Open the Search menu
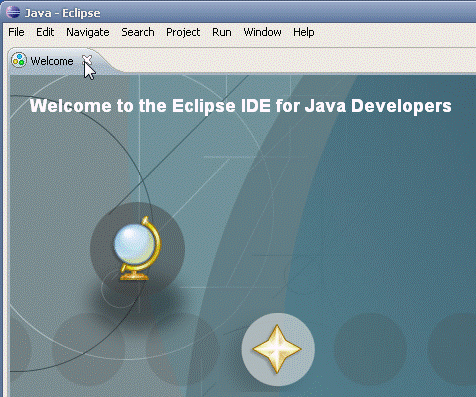This screenshot has height=397, width=476. coord(138,32)
